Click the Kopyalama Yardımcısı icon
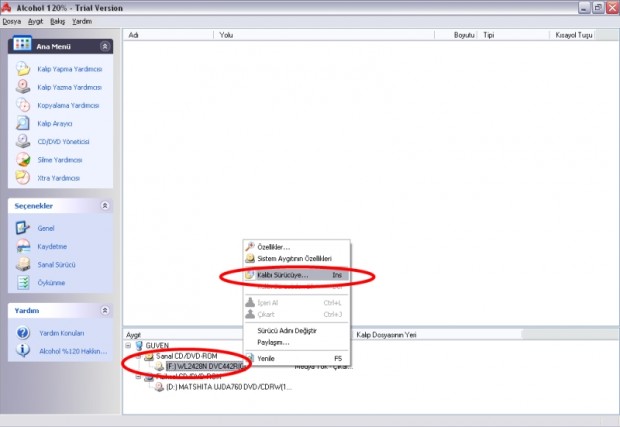 (x=23, y=105)
